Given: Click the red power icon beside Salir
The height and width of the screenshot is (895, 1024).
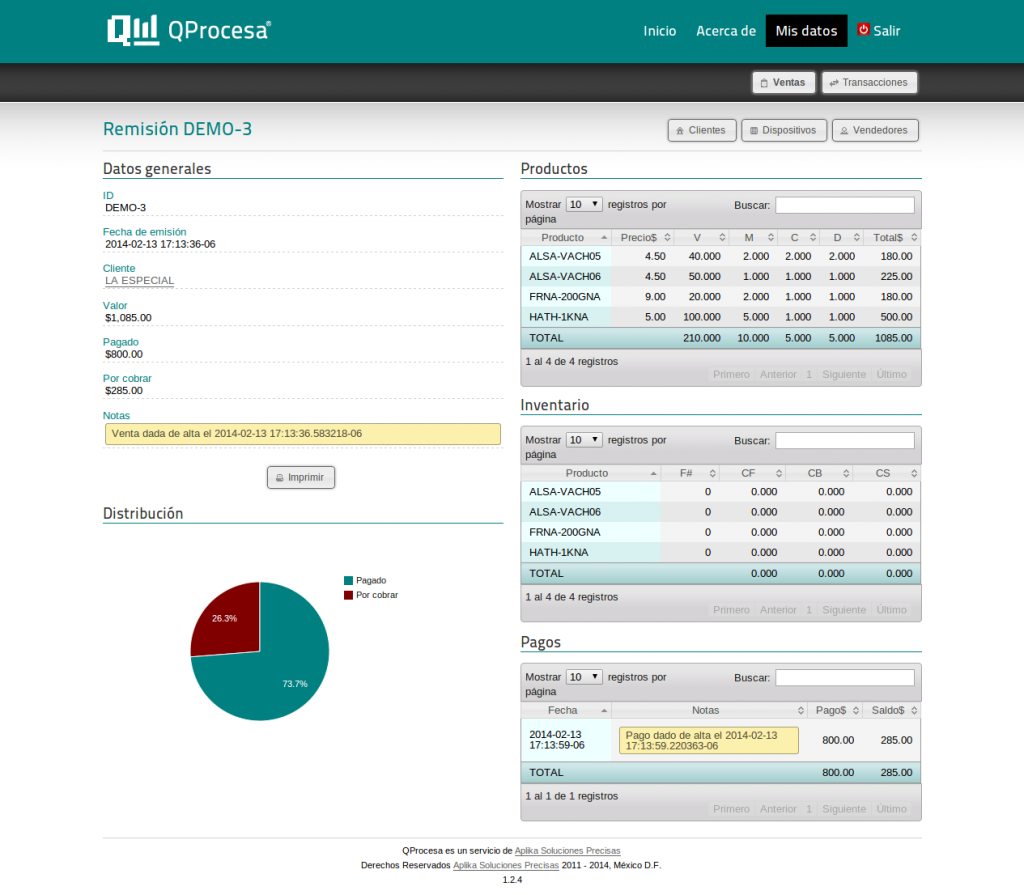Looking at the screenshot, I should (x=863, y=29).
